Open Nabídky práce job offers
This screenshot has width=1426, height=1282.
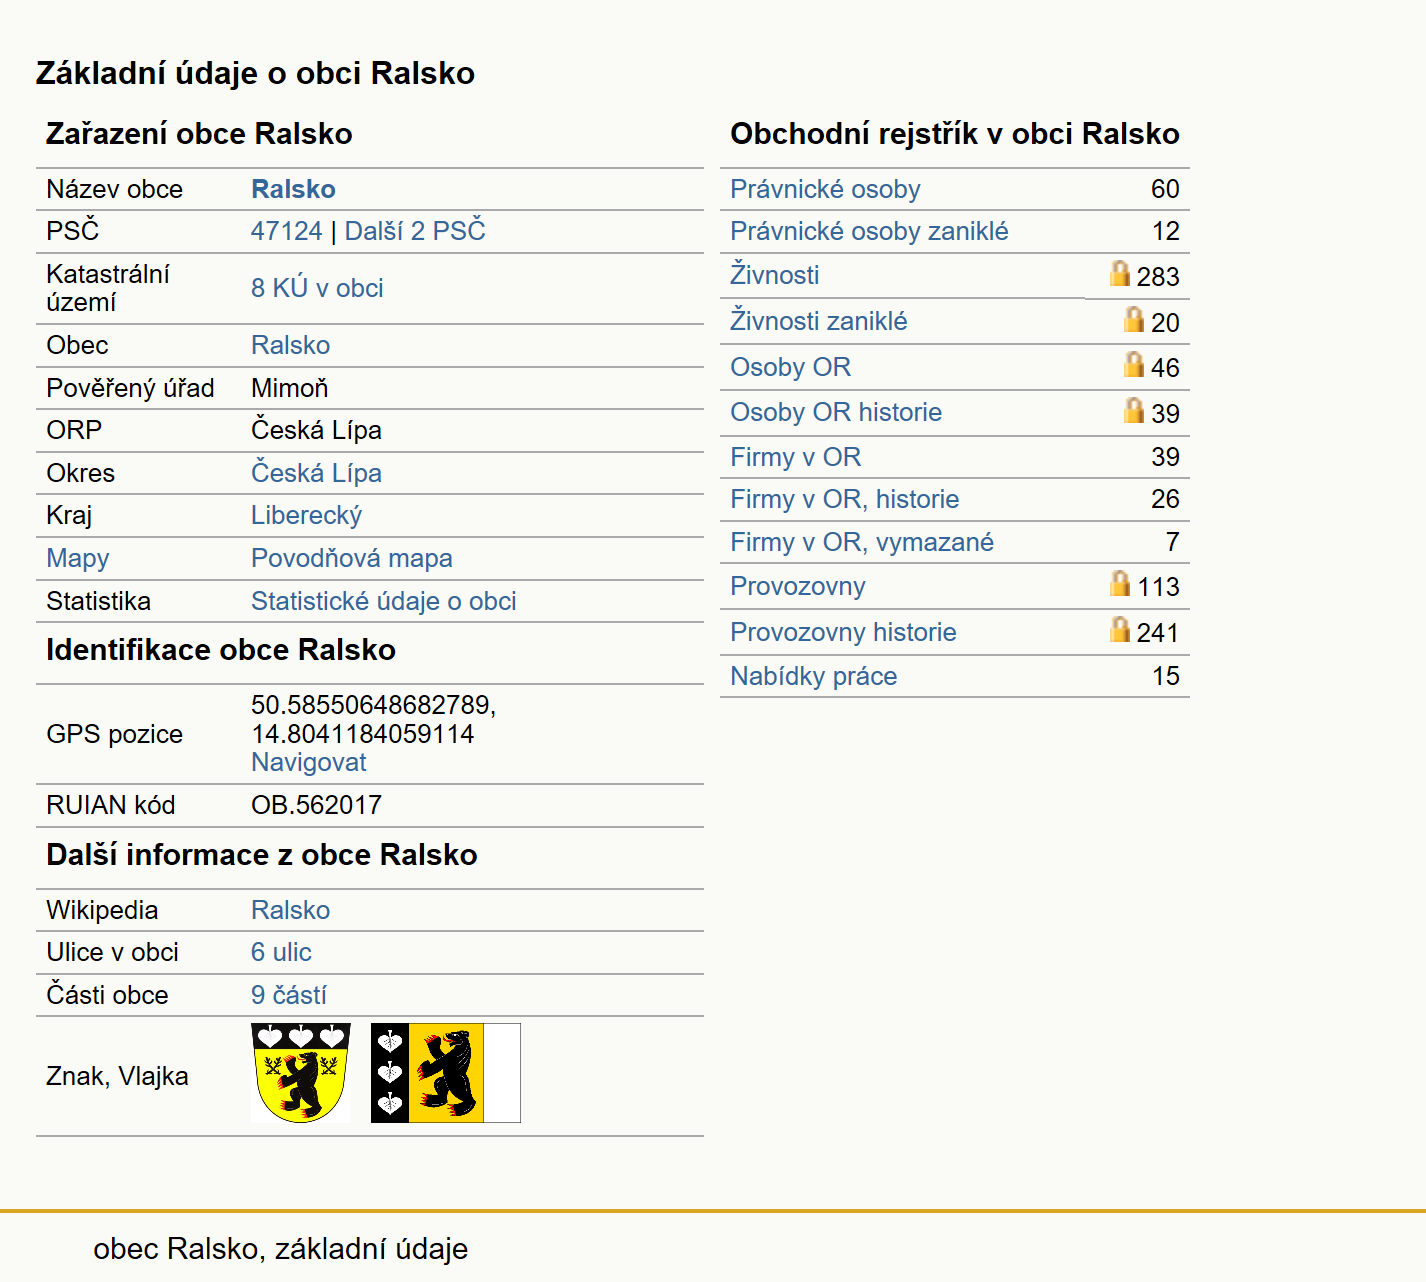click(x=814, y=676)
